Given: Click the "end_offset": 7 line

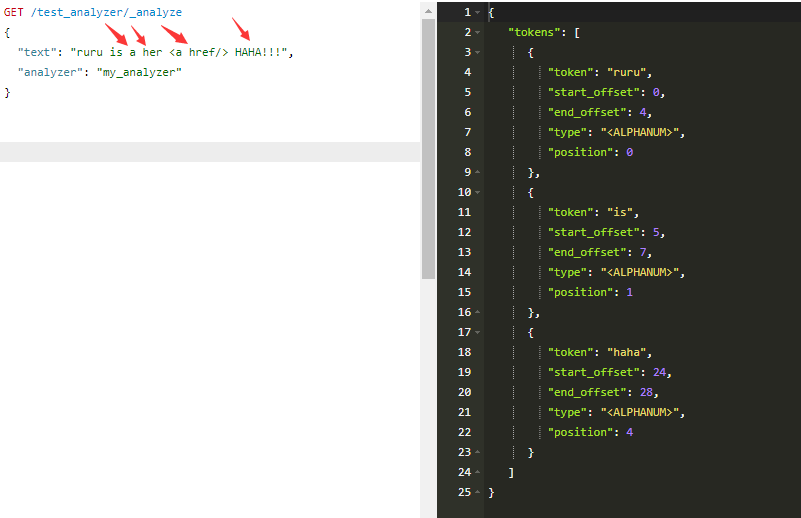Looking at the screenshot, I should click(600, 252).
